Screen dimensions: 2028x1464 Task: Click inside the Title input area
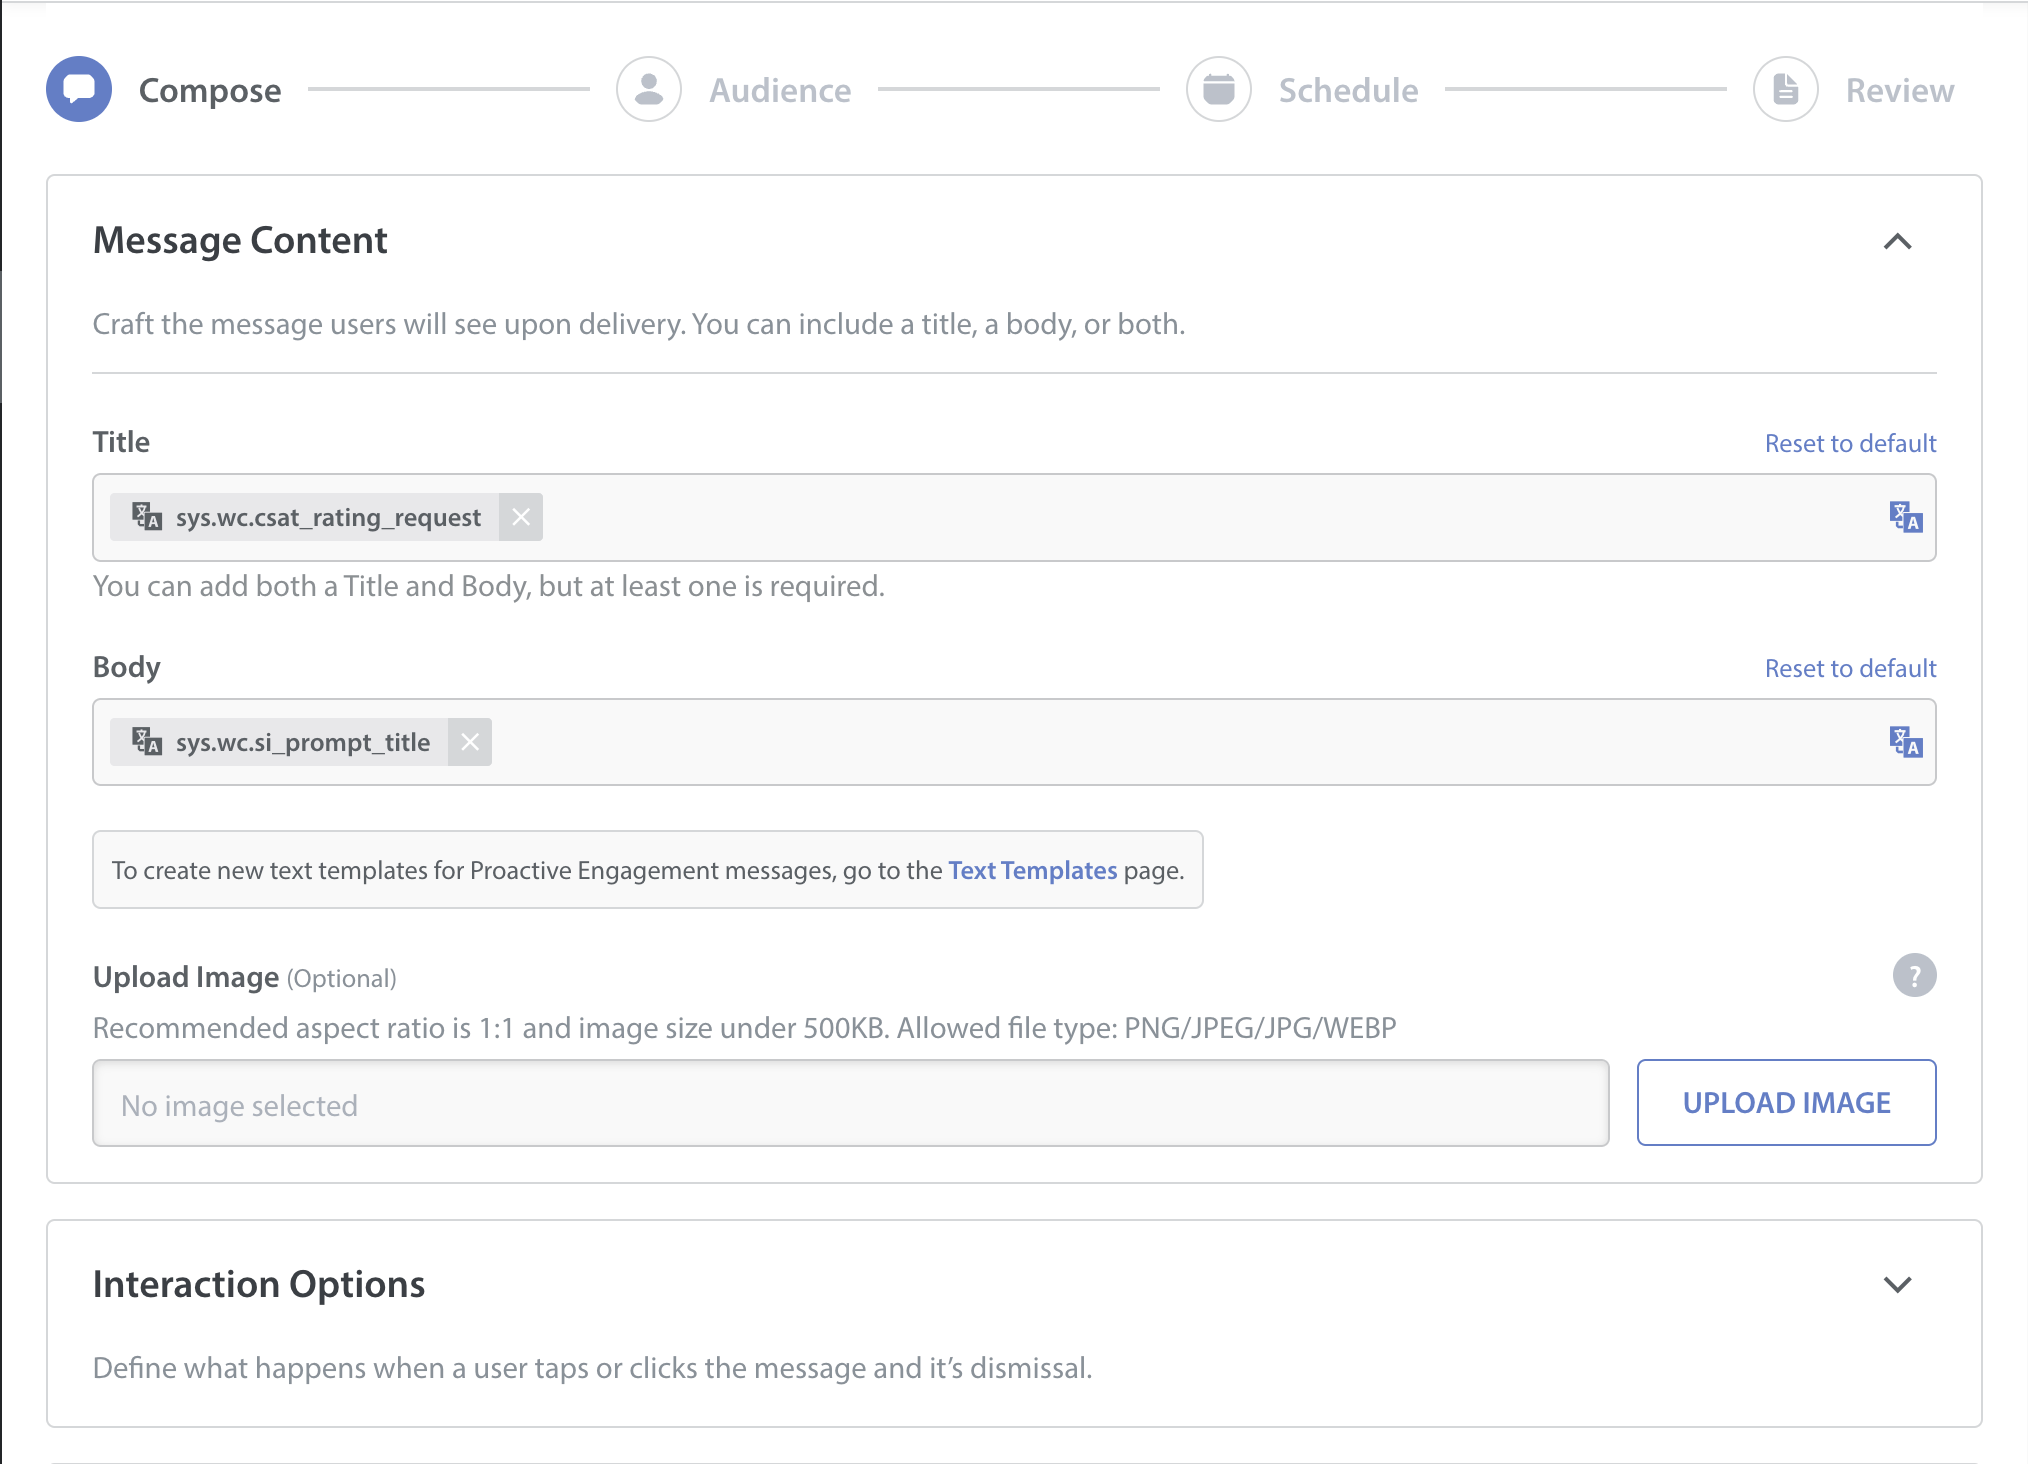1100,517
